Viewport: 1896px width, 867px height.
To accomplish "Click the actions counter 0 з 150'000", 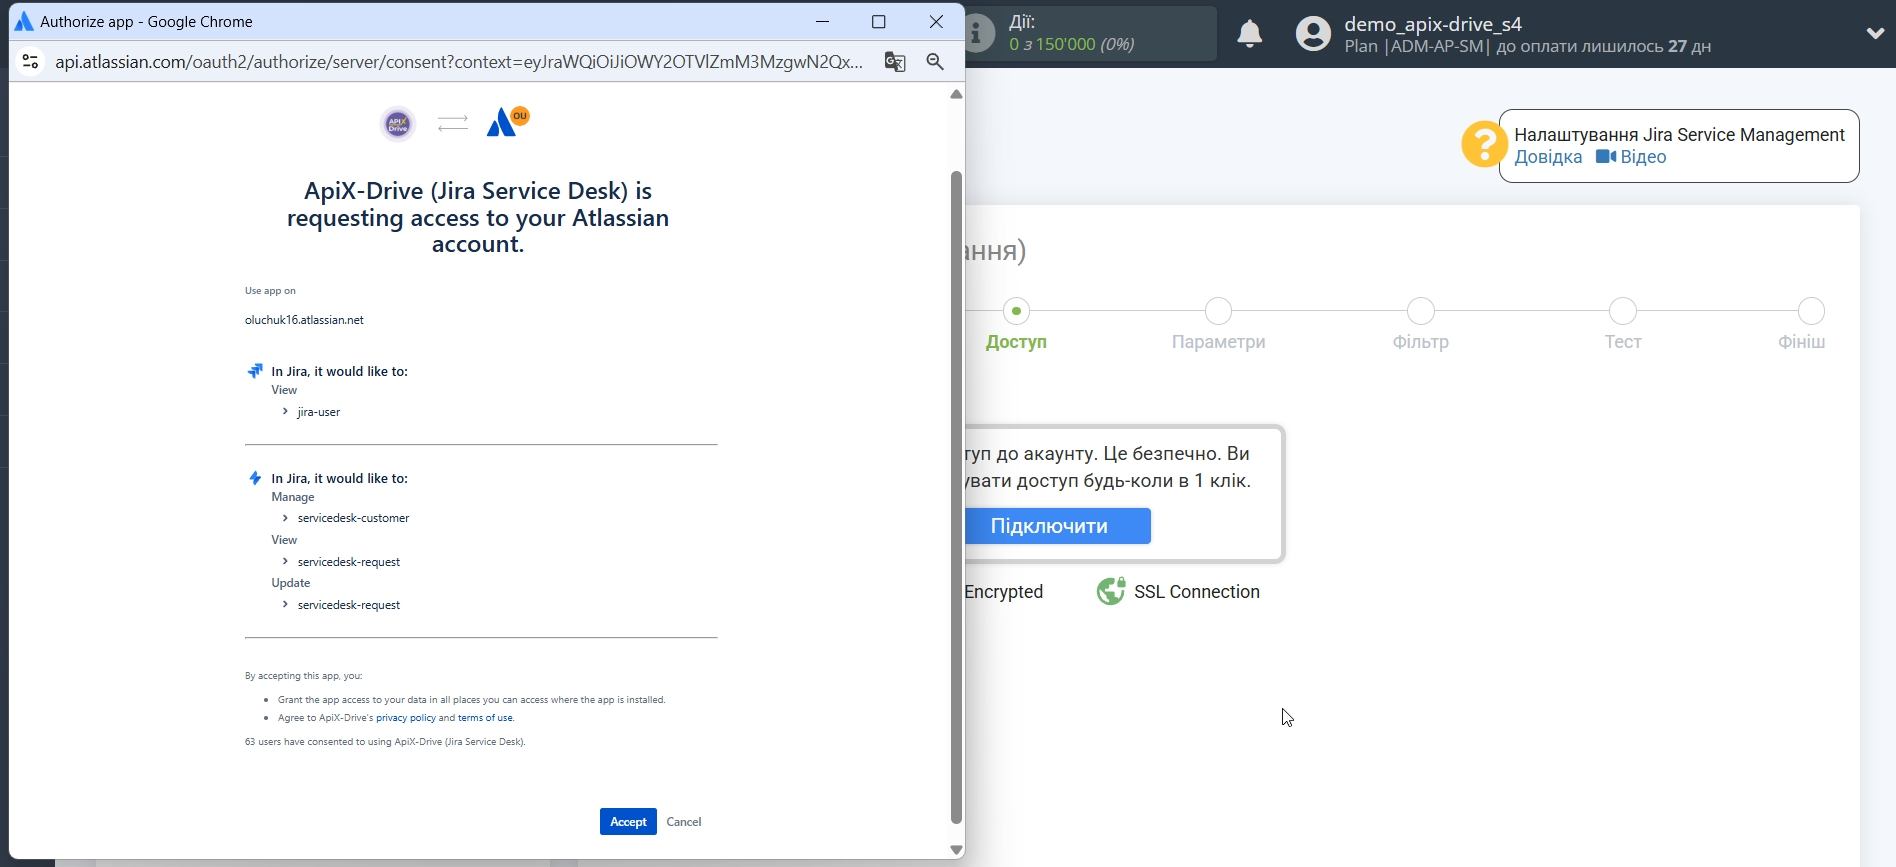I will pyautogui.click(x=1072, y=45).
